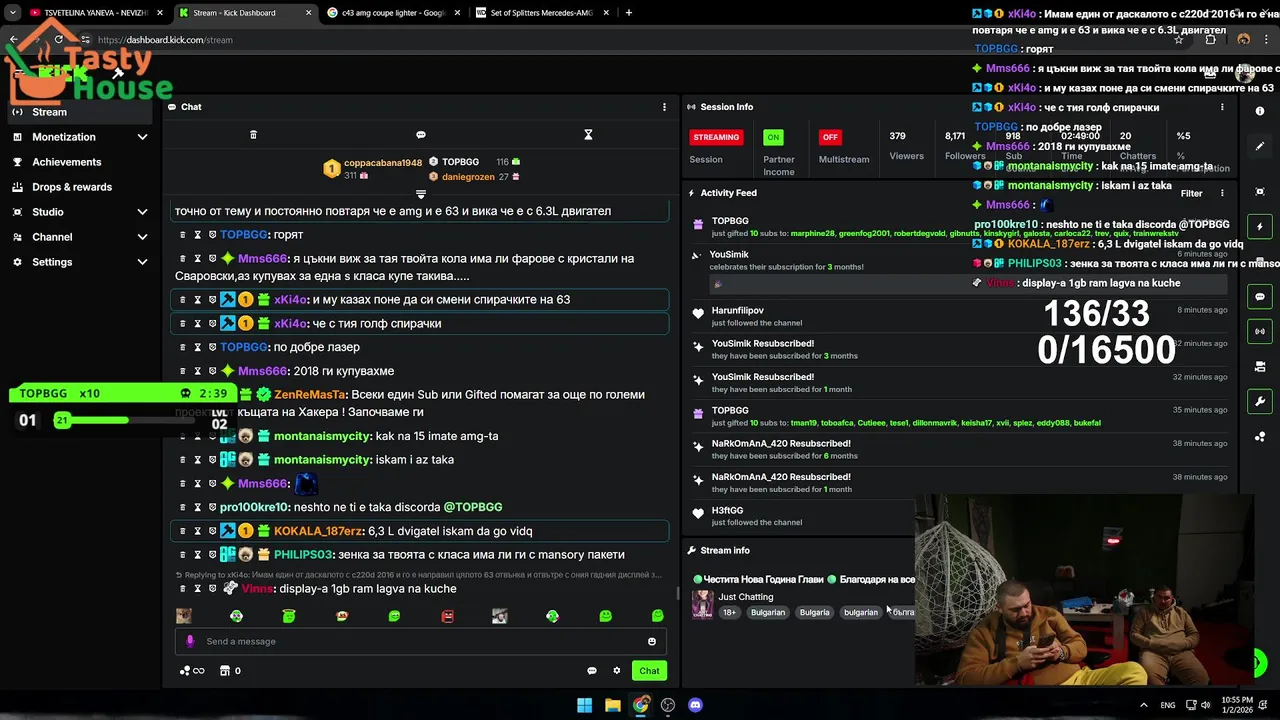Open Achievements in the sidebar
1280x720 pixels.
tap(80, 162)
